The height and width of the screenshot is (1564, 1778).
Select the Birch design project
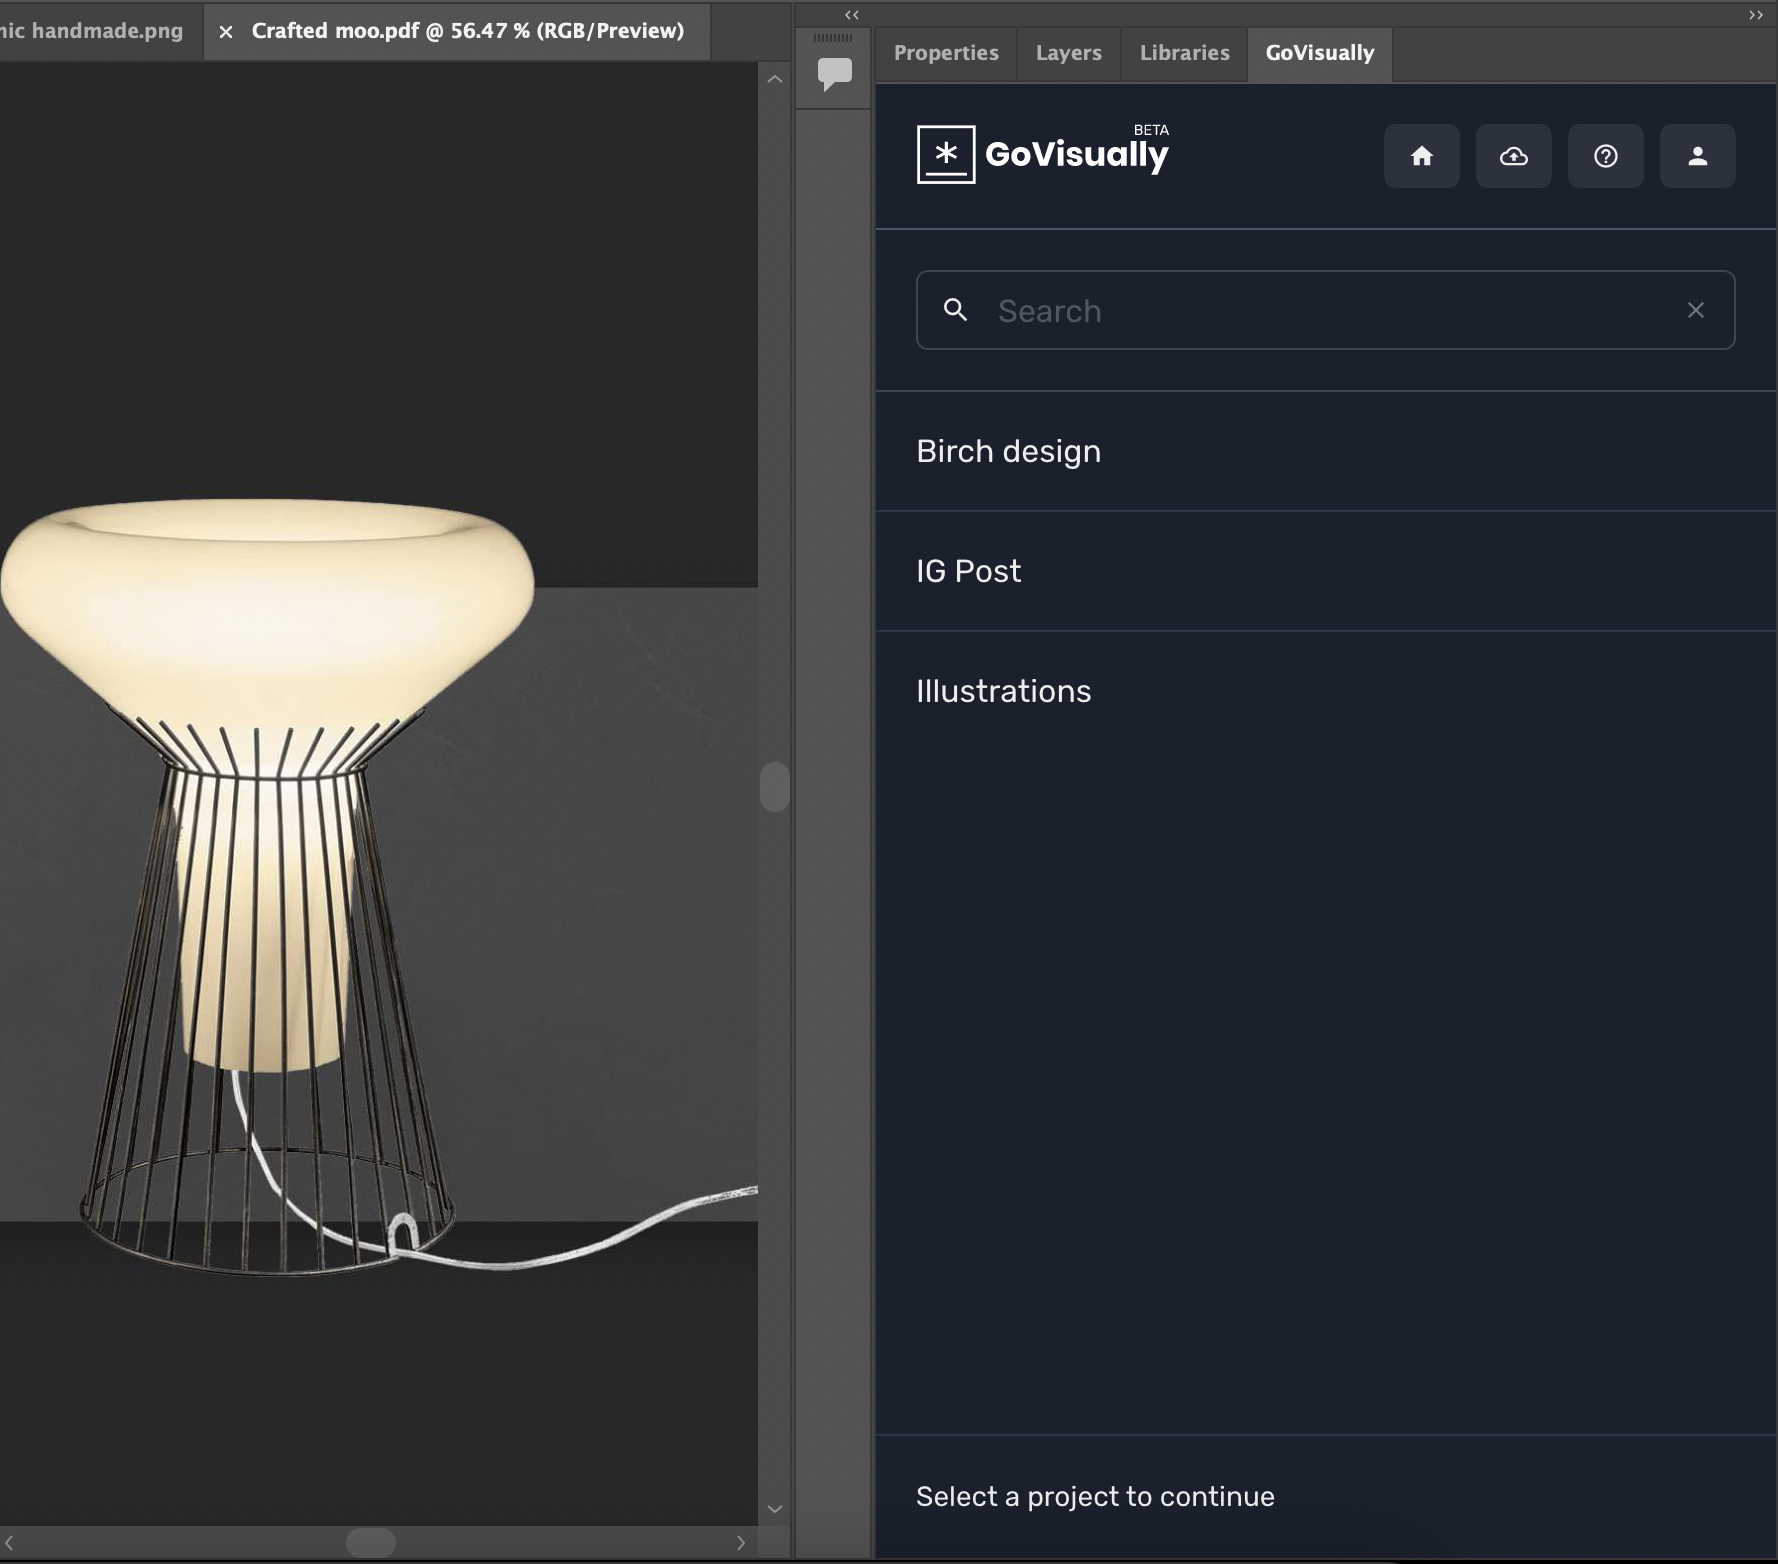1008,451
